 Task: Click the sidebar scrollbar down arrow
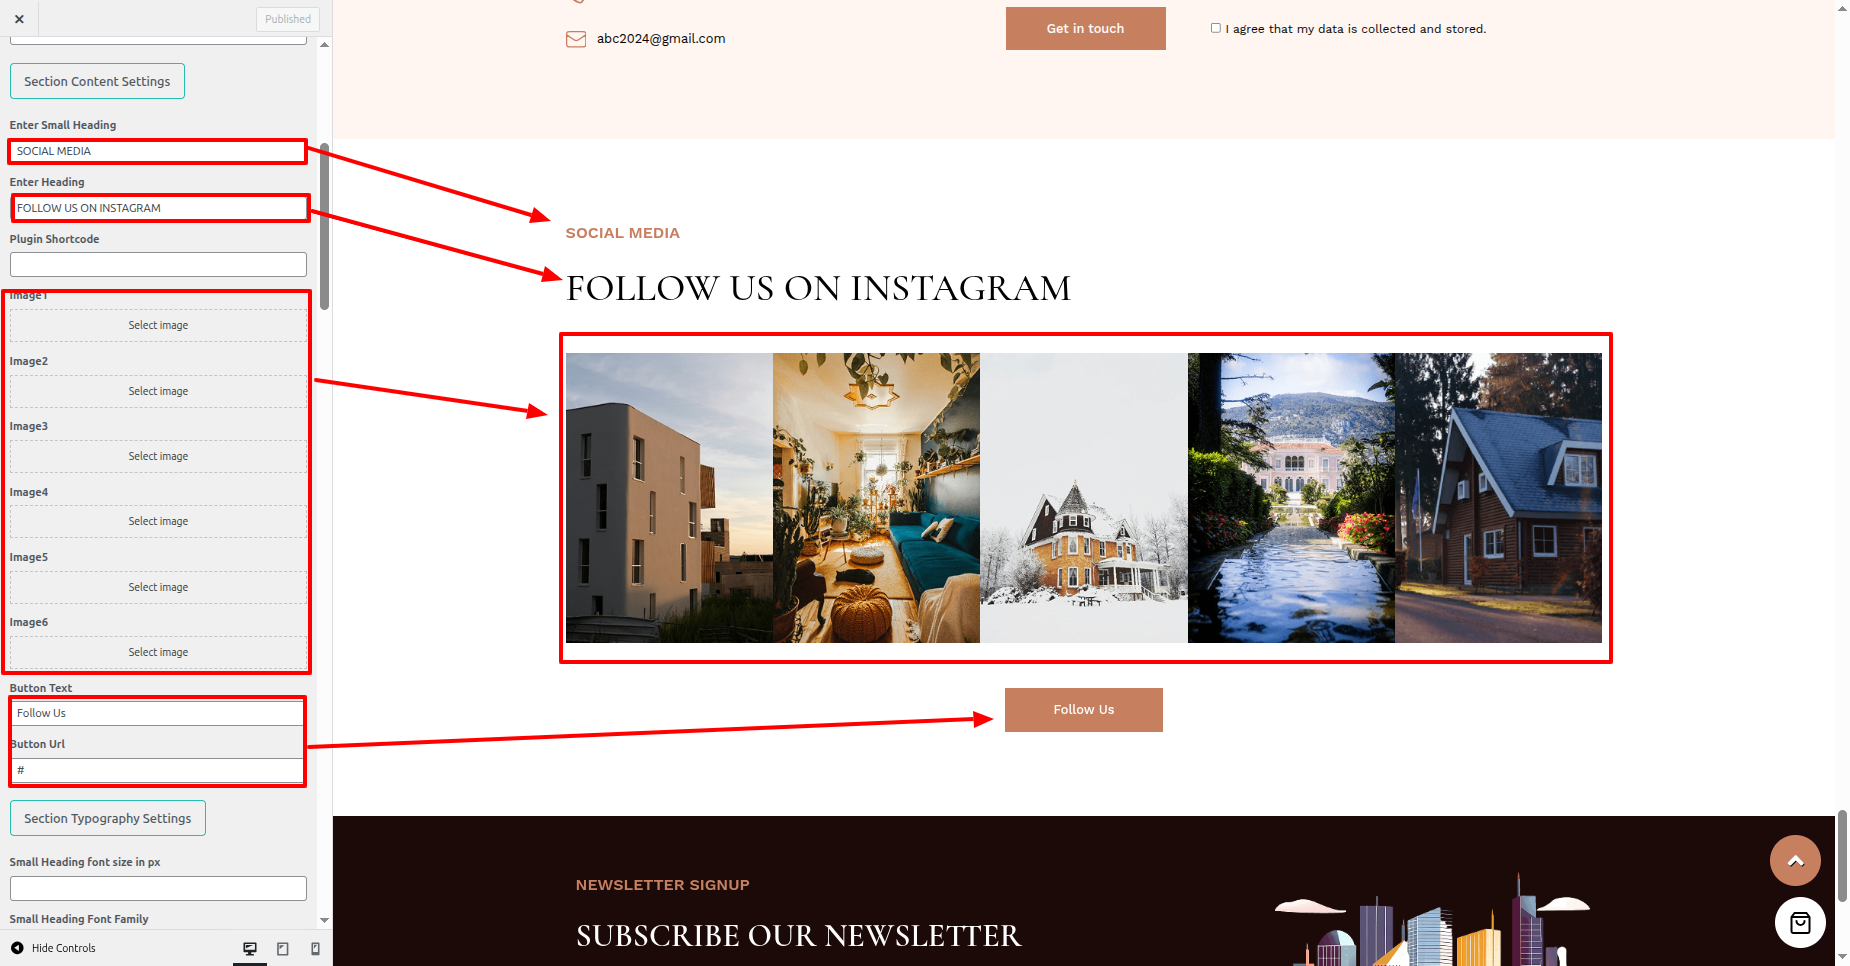[324, 920]
